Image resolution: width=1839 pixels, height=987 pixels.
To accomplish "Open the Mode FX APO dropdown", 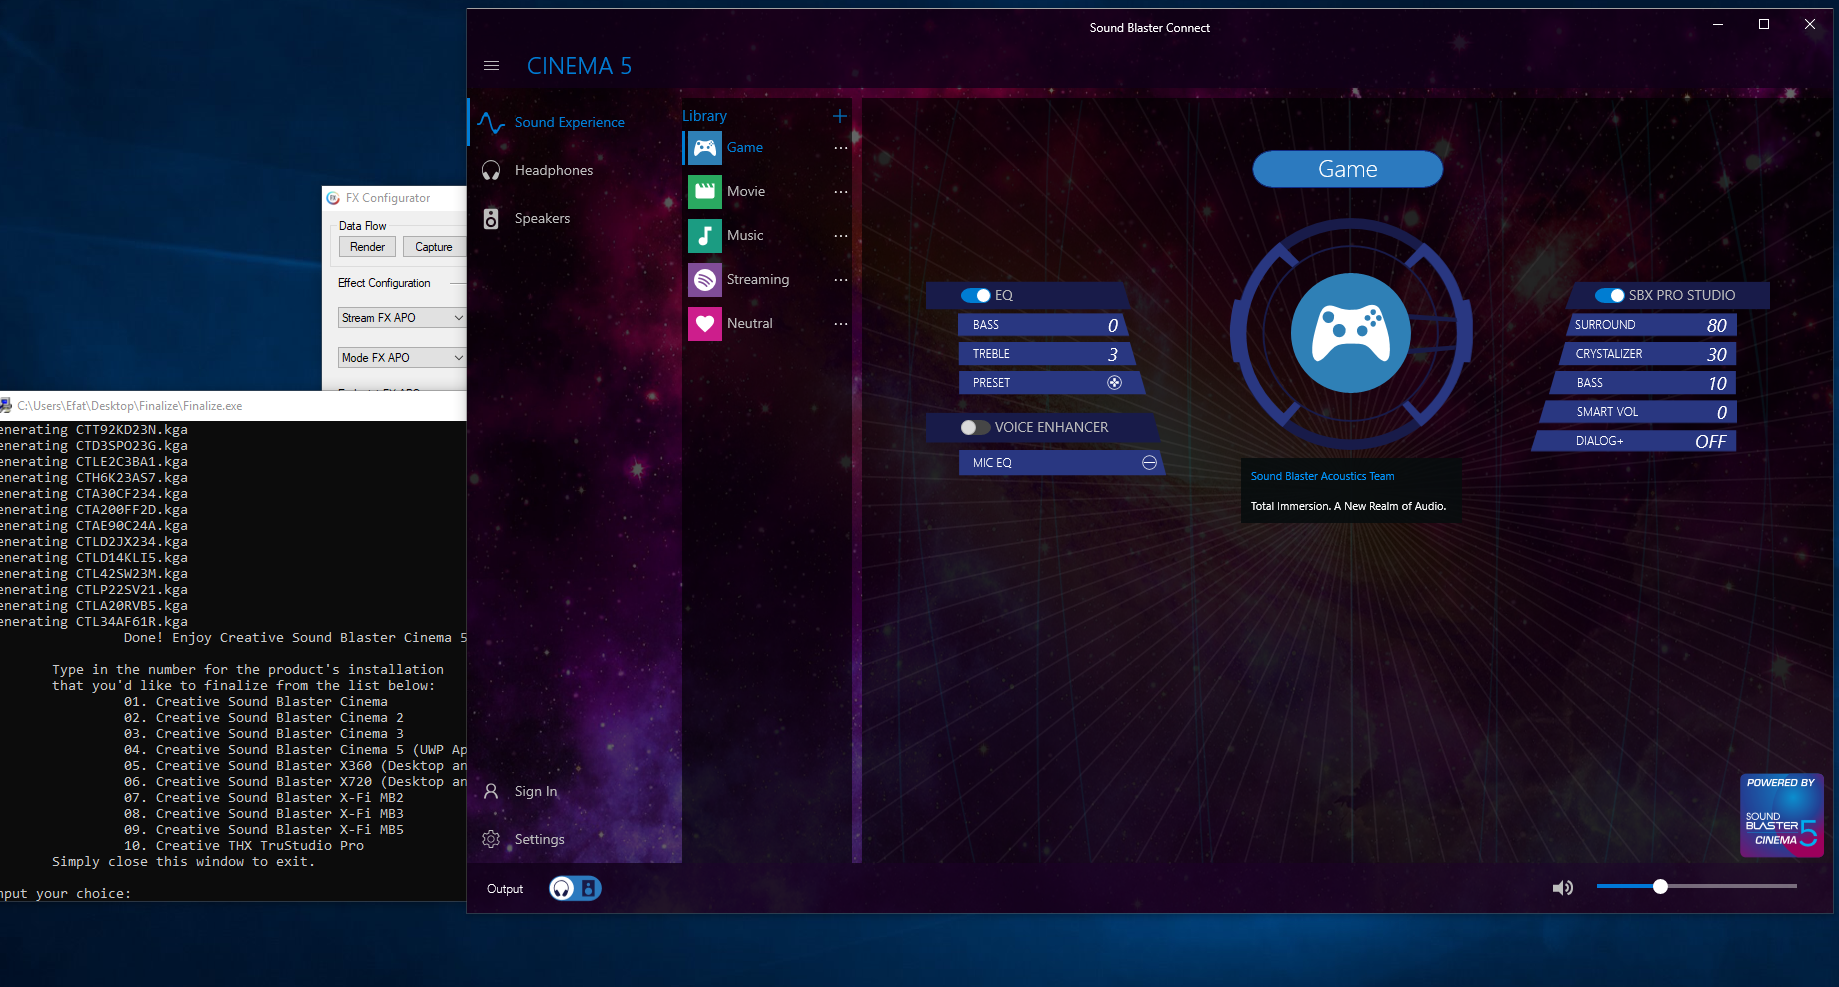I will pyautogui.click(x=402, y=358).
